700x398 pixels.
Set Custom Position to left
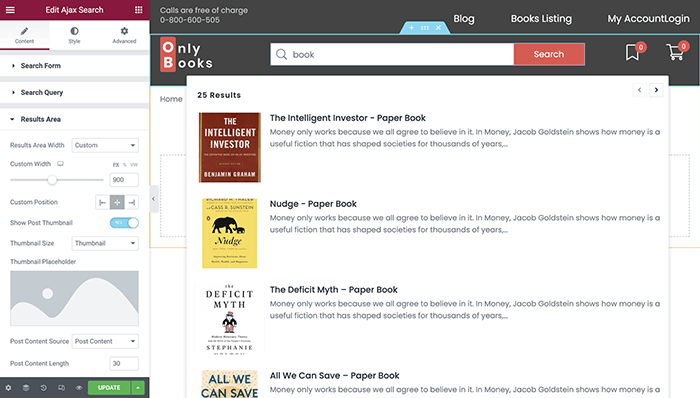pos(103,202)
